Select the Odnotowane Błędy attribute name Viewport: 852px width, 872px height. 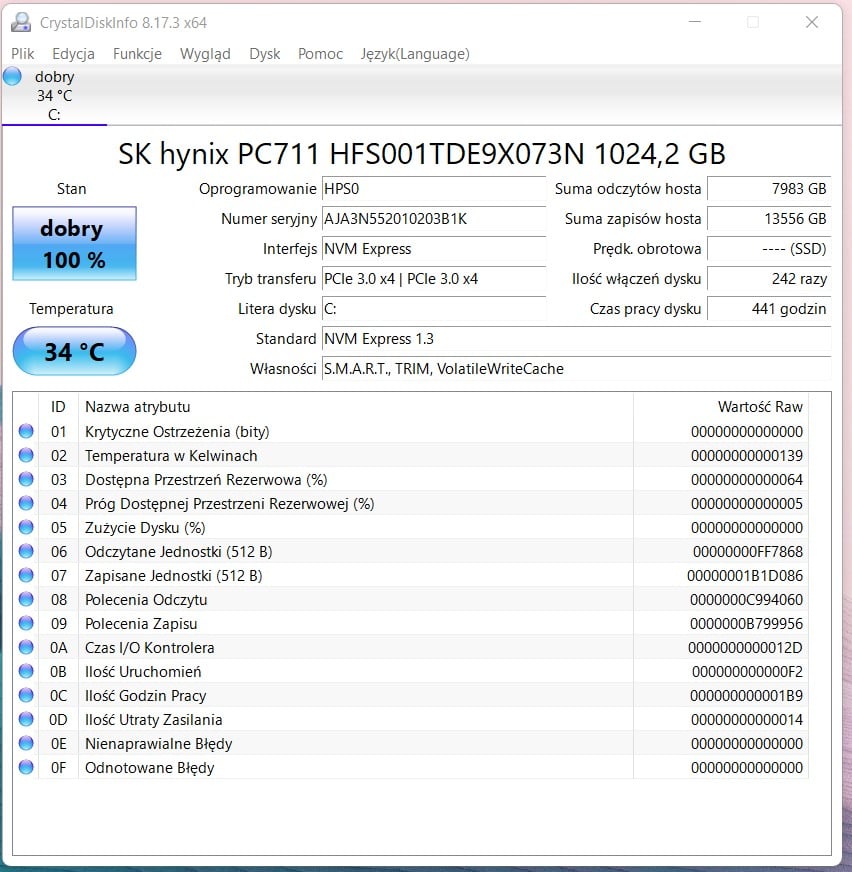[x=149, y=768]
